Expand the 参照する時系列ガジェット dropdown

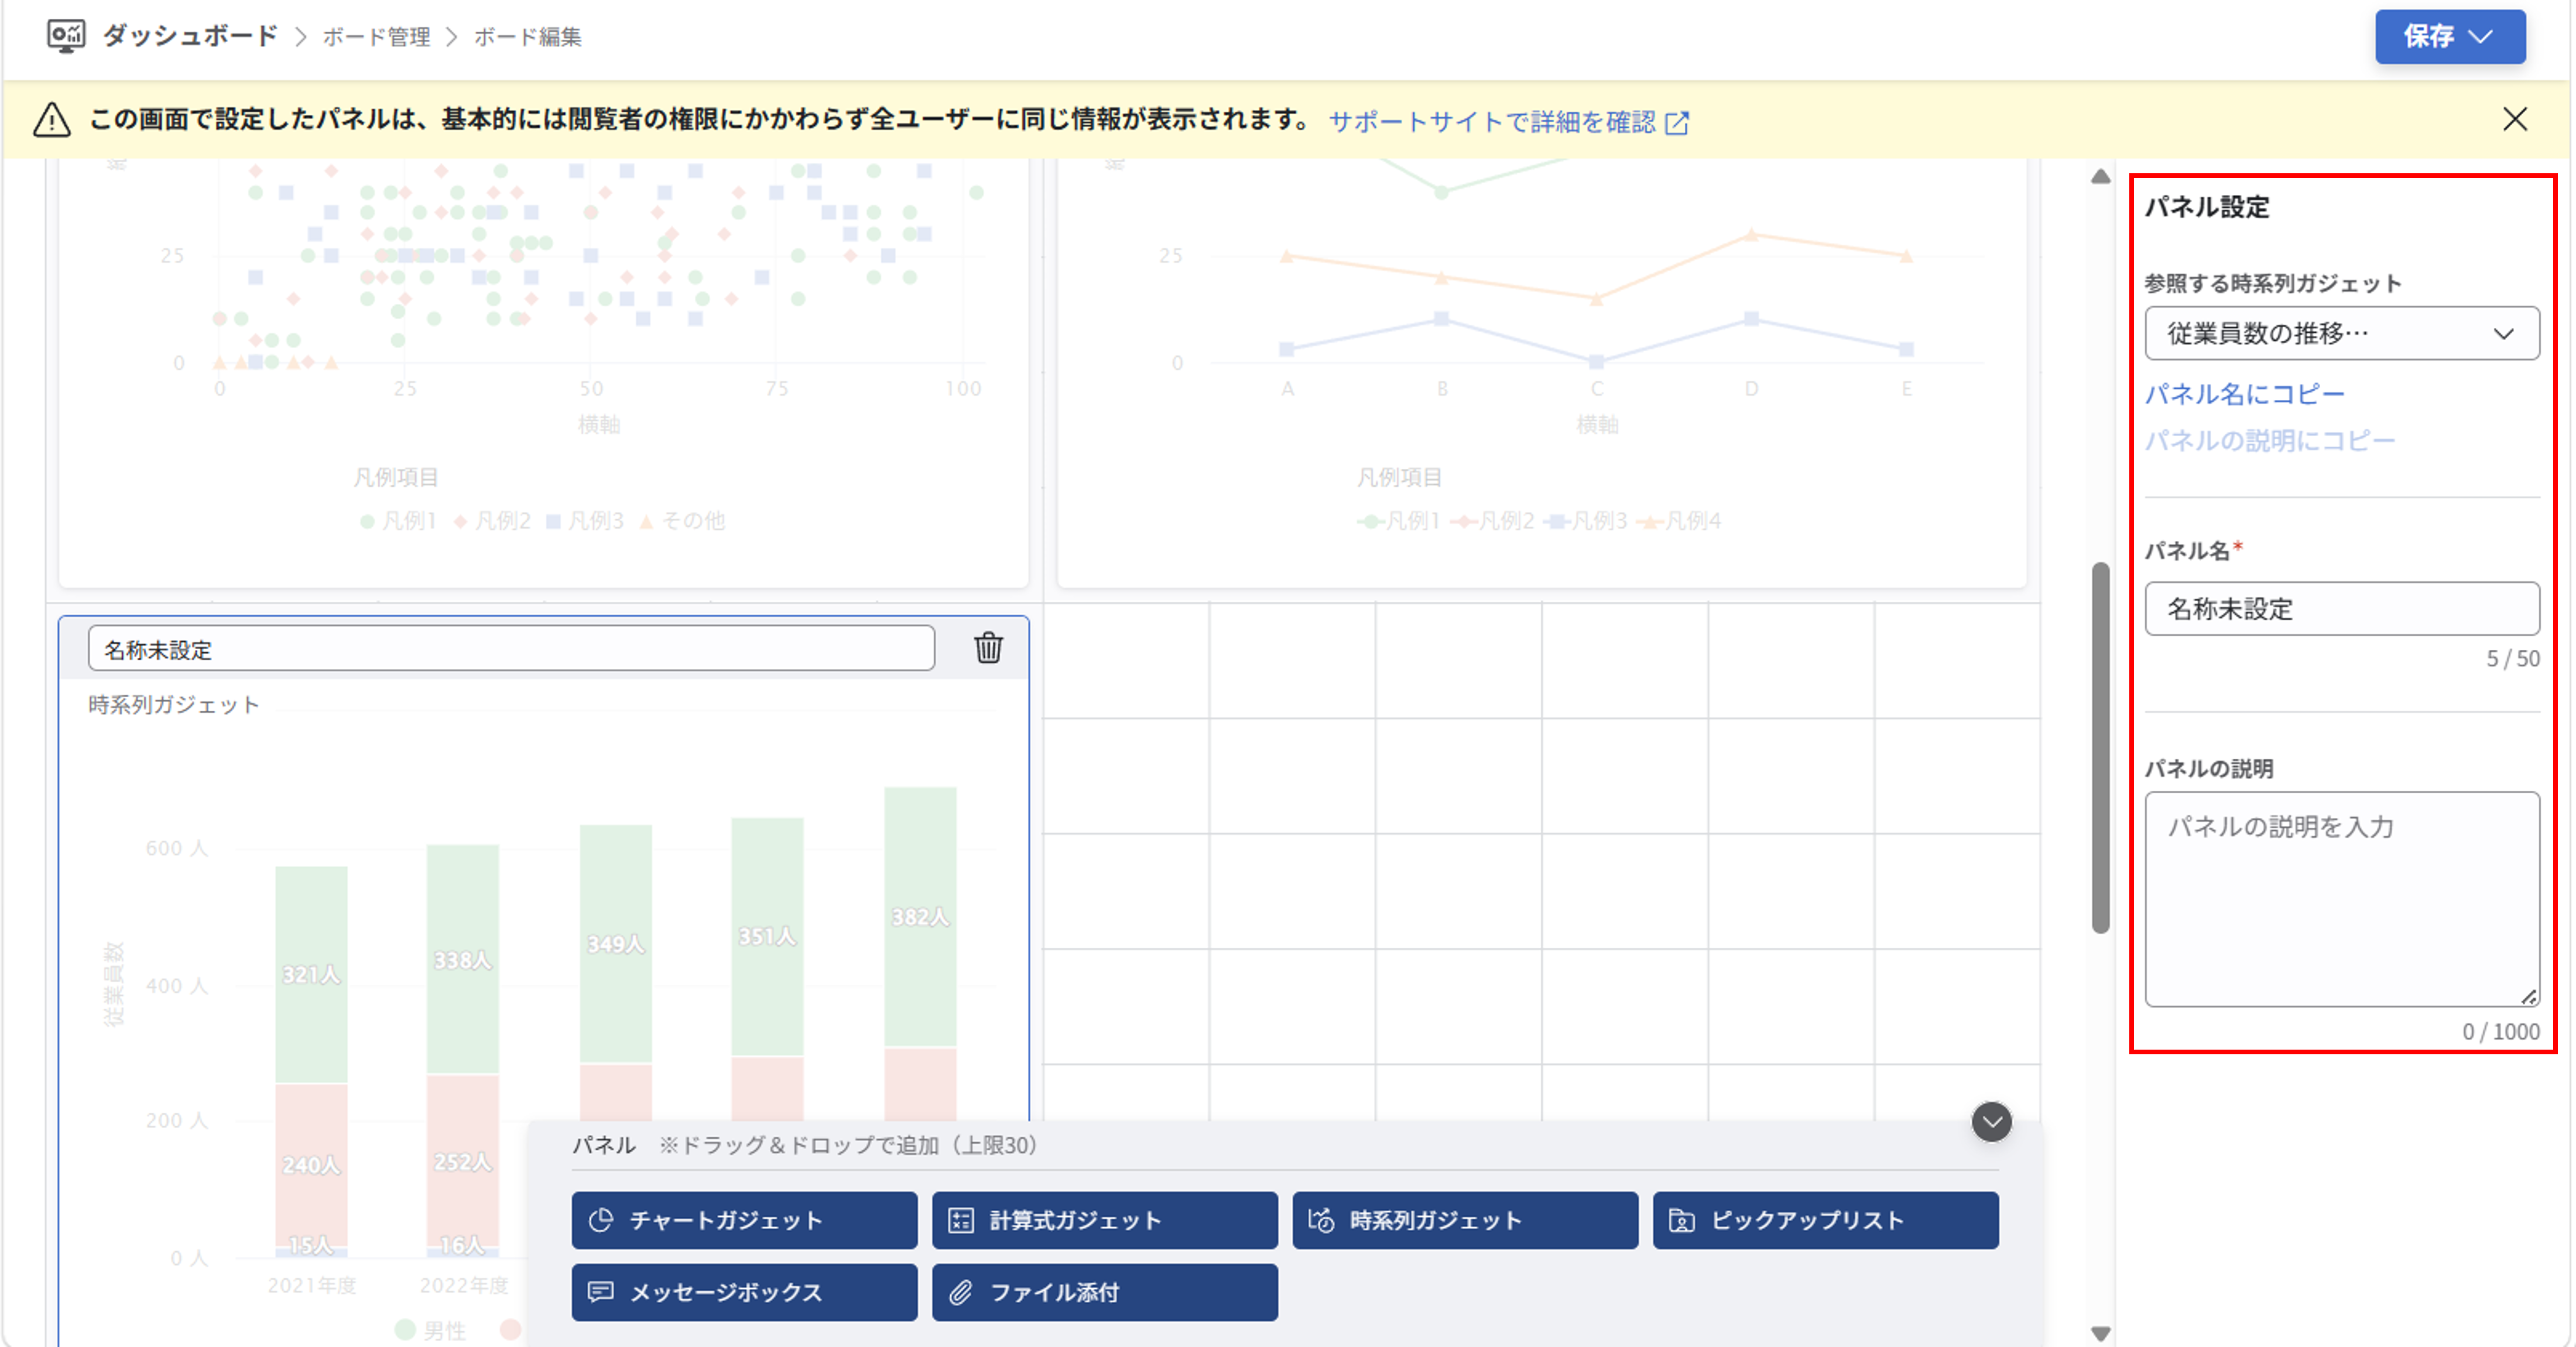[x=2341, y=333]
